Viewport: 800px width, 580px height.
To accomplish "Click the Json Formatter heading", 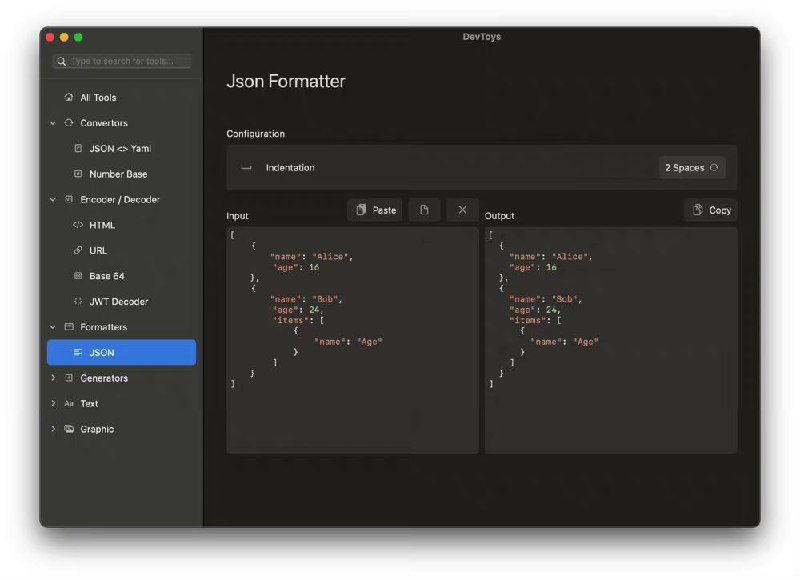I will [286, 82].
